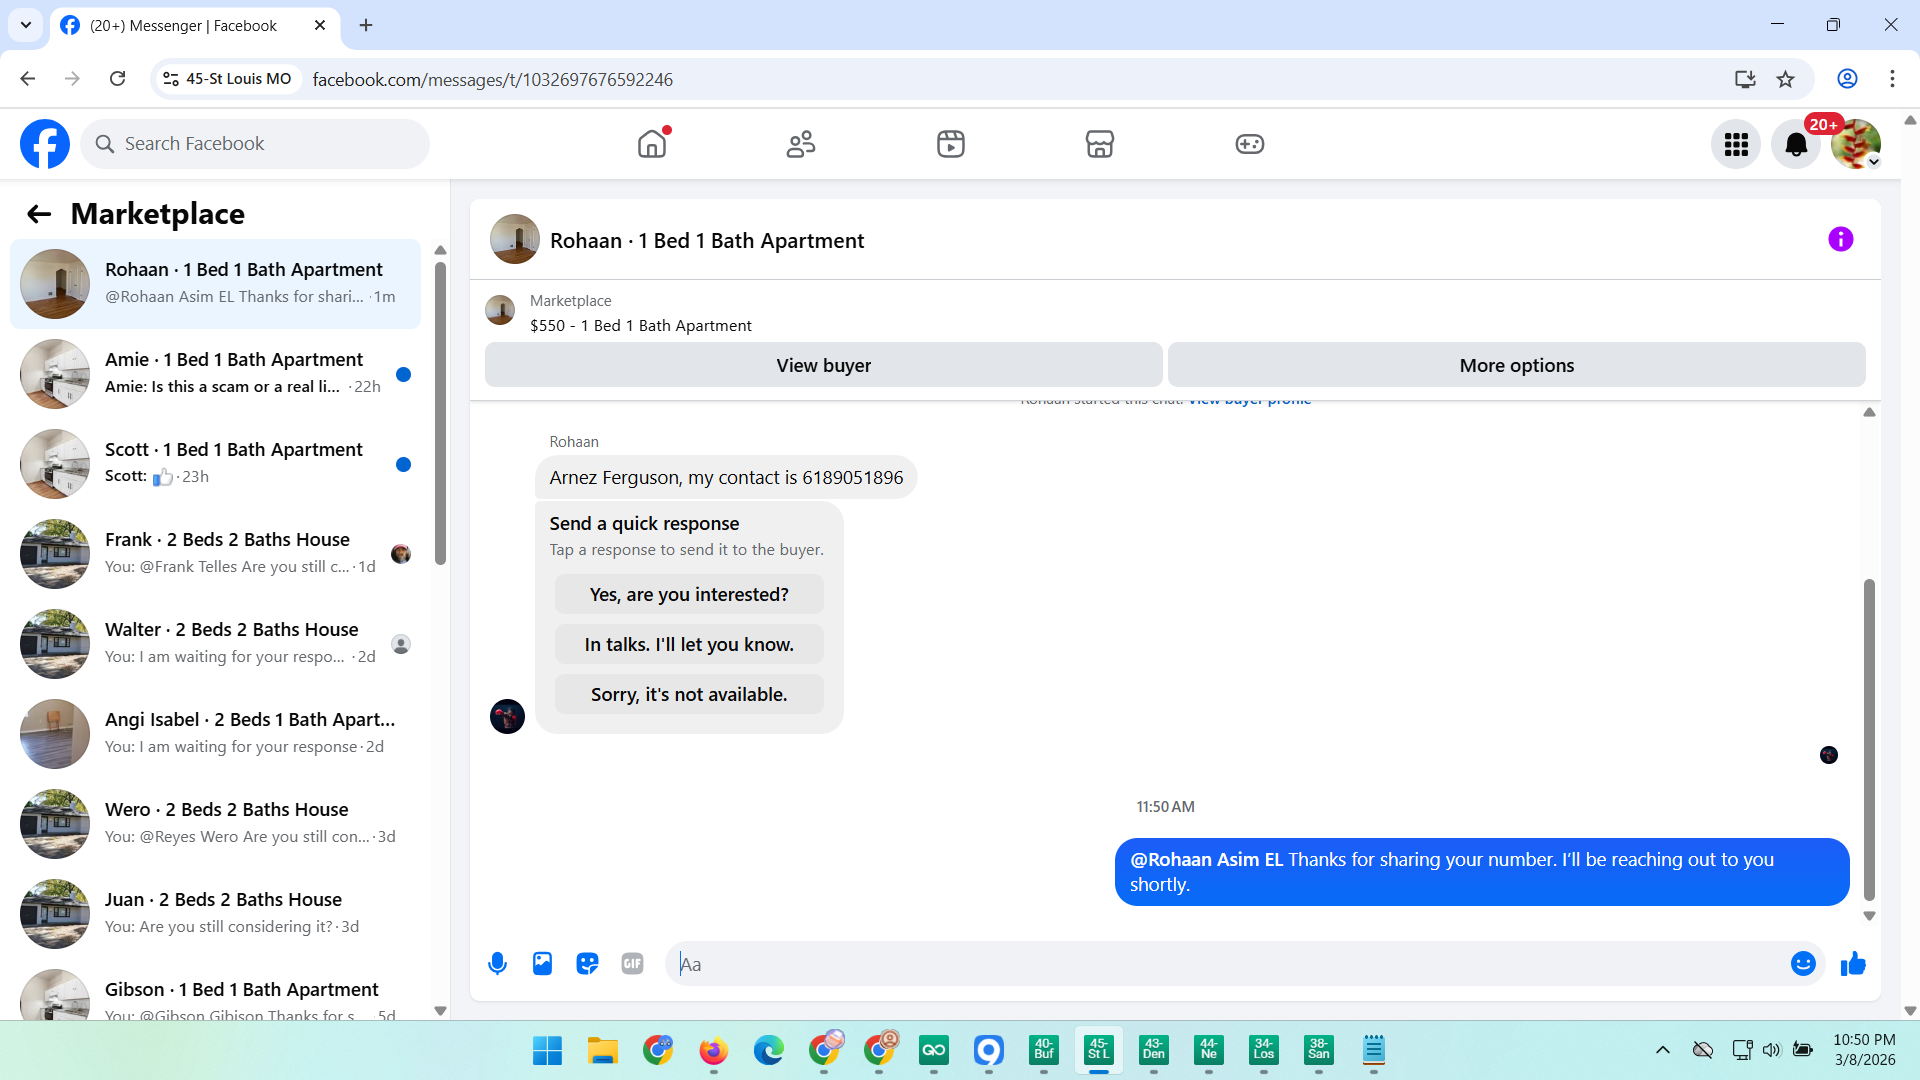
Task: Click the View buyer button
Action: 823,366
